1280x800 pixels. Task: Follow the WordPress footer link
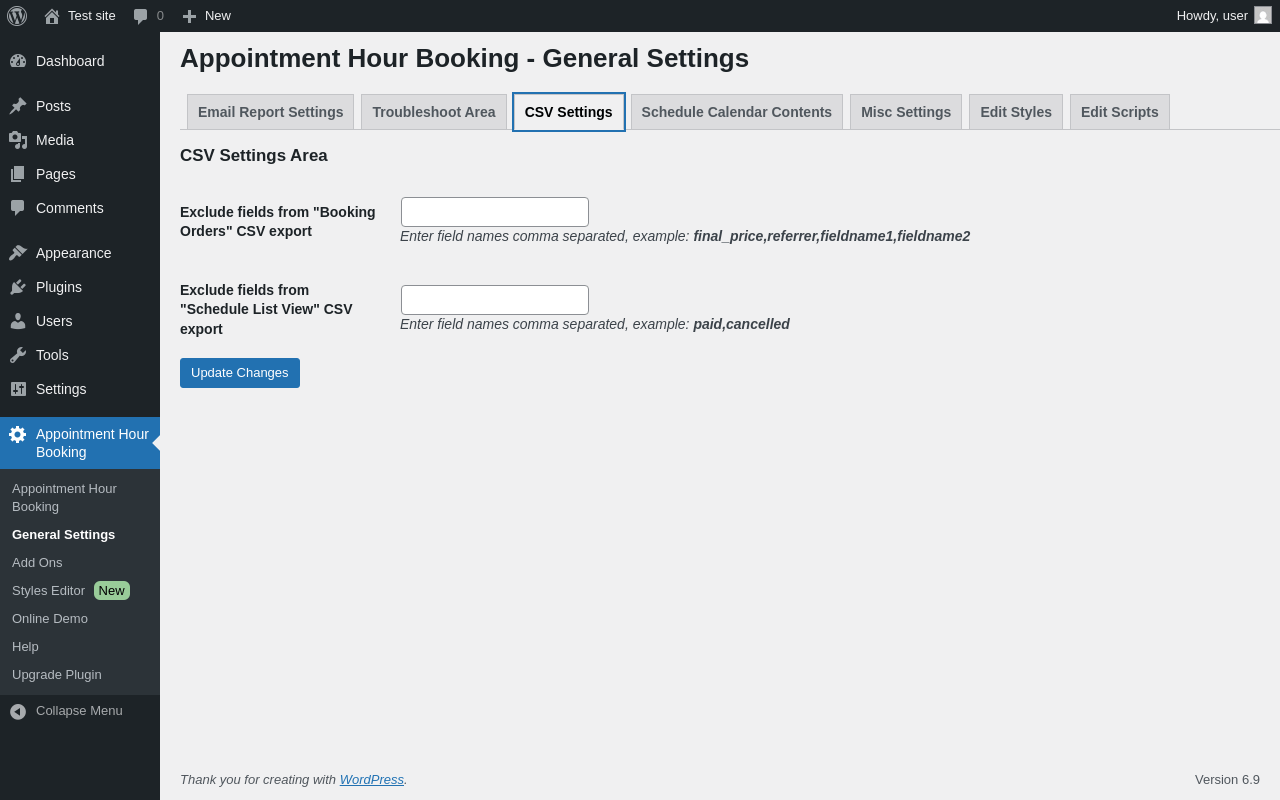tap(371, 779)
